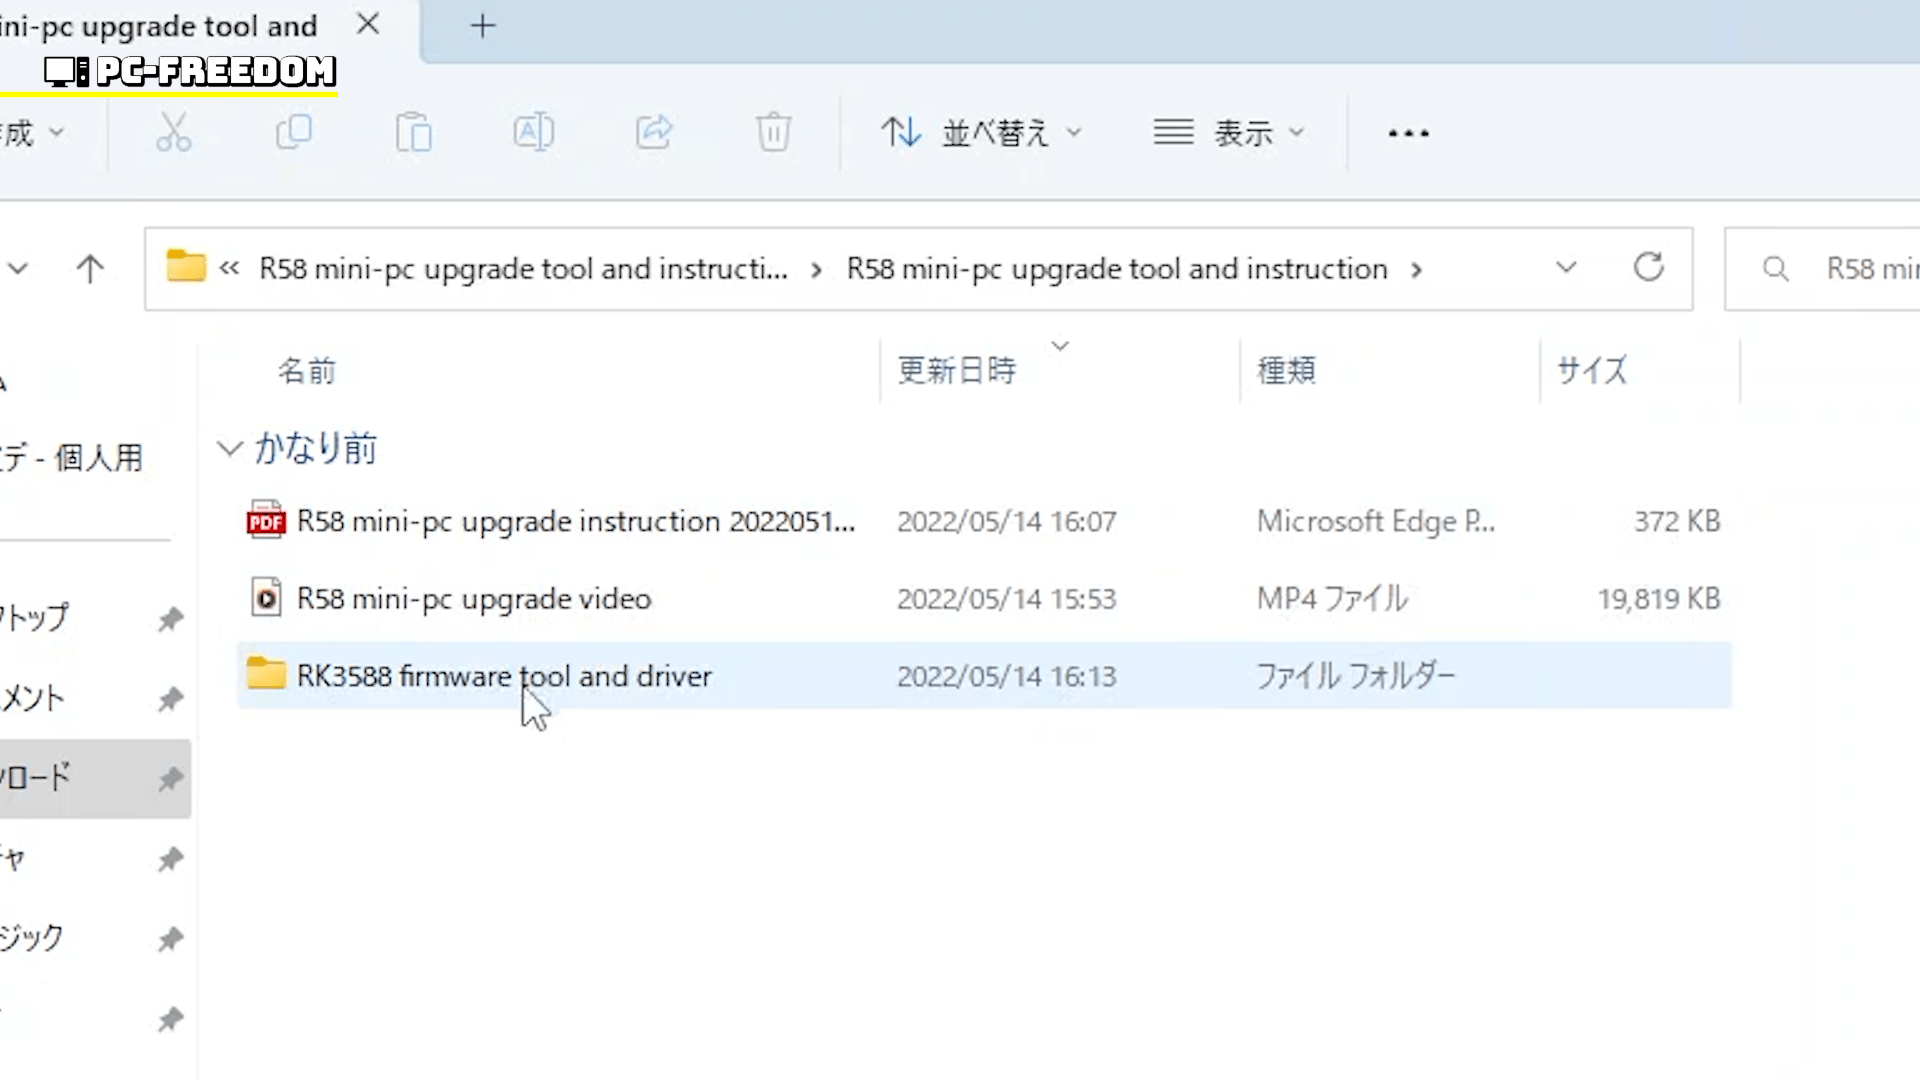Select R58 mini-pc upgrade video file

click(x=474, y=599)
